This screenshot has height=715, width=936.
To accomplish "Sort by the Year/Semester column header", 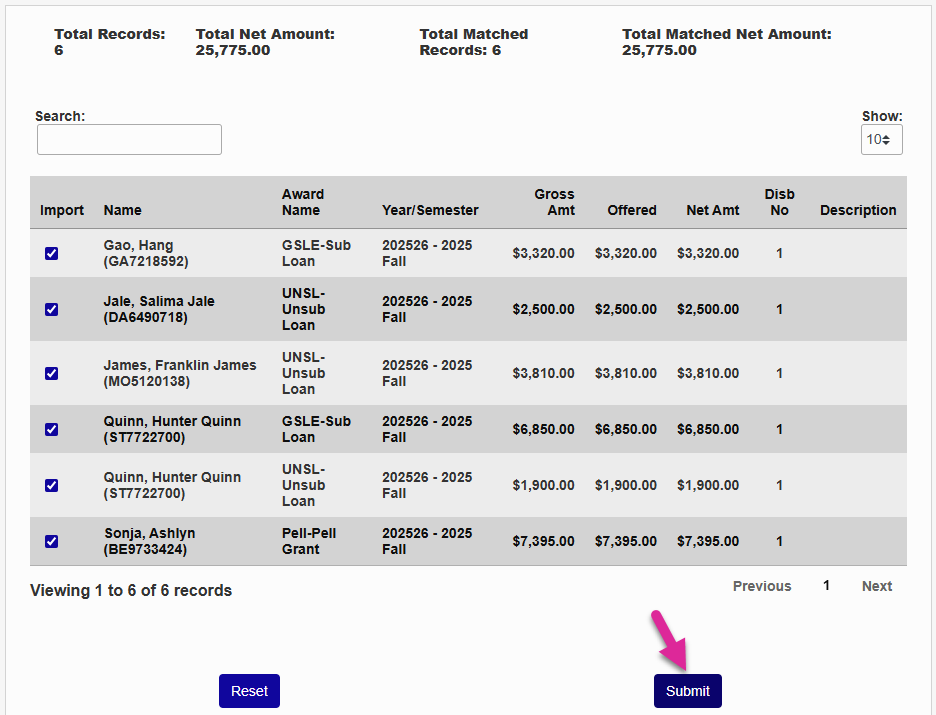I will pyautogui.click(x=430, y=211).
